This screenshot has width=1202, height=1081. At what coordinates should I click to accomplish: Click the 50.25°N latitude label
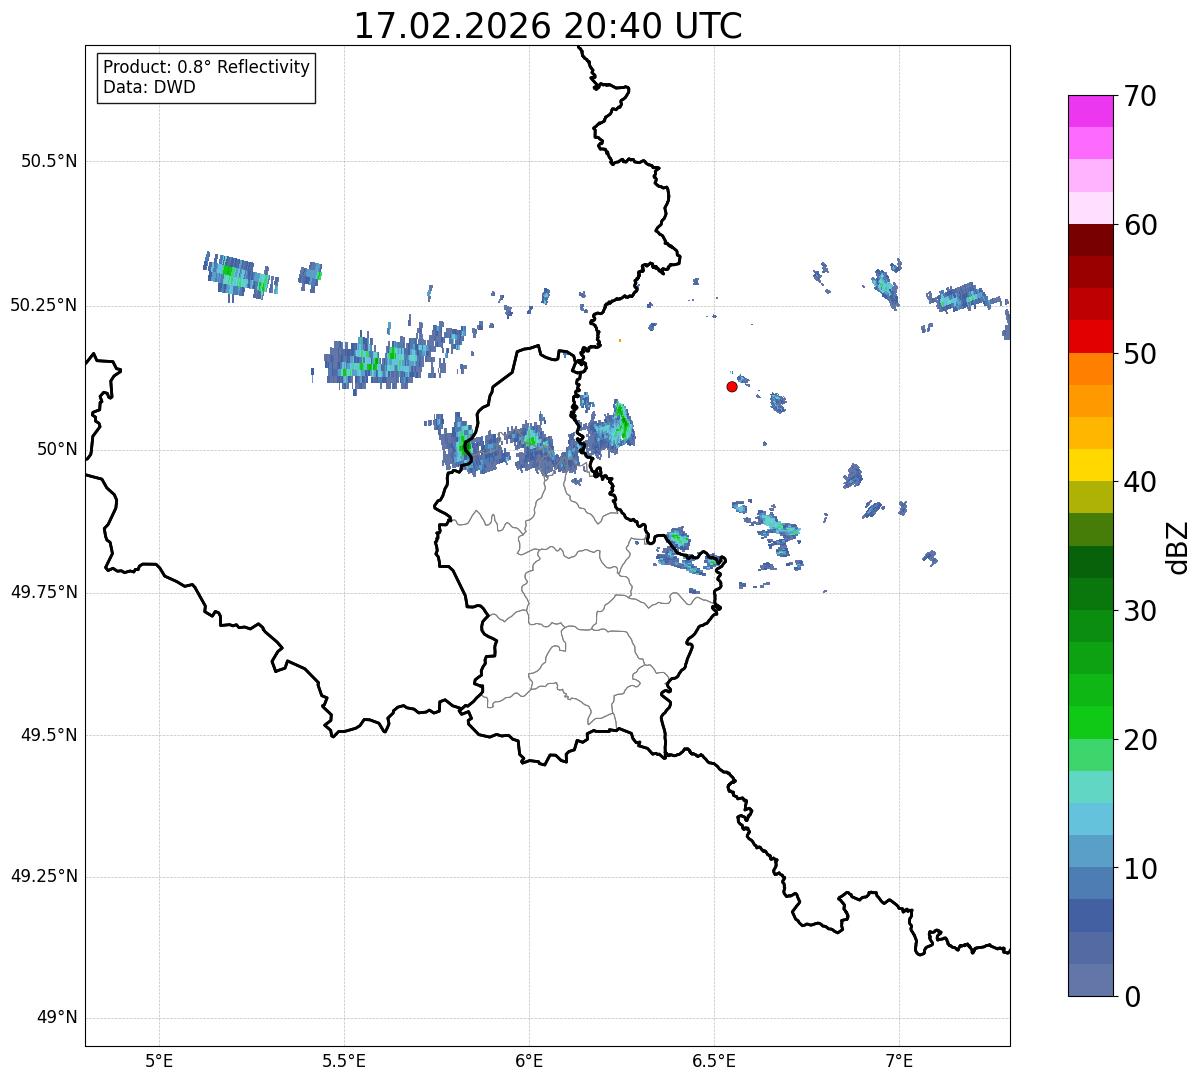click(44, 305)
